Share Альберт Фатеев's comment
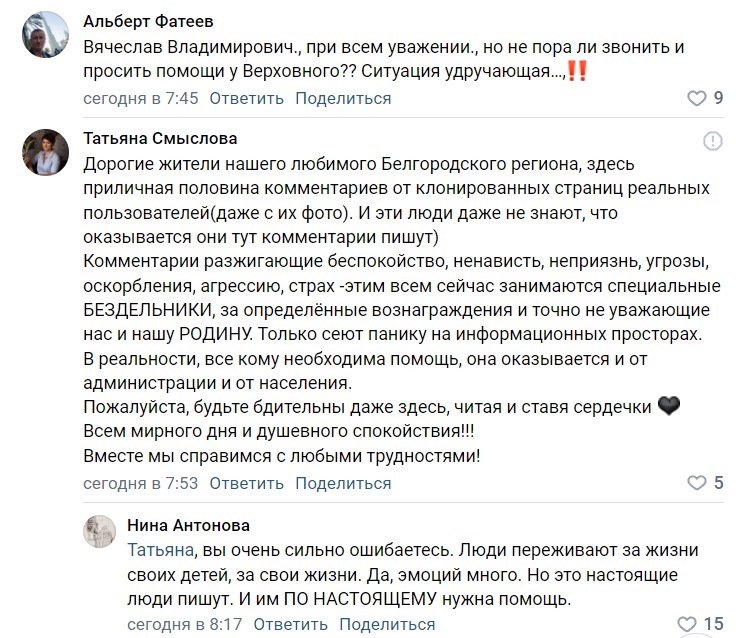 click(x=343, y=98)
